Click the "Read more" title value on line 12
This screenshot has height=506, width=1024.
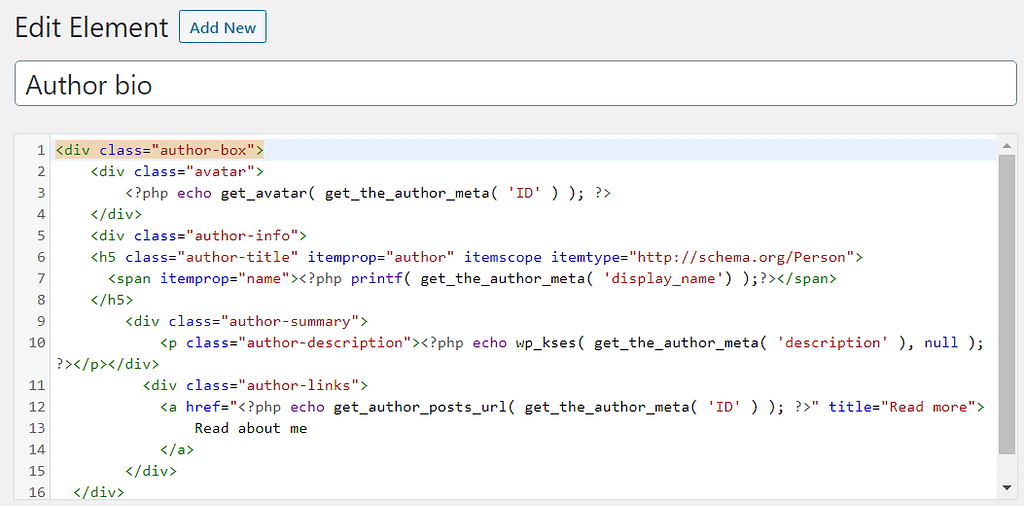(x=927, y=407)
